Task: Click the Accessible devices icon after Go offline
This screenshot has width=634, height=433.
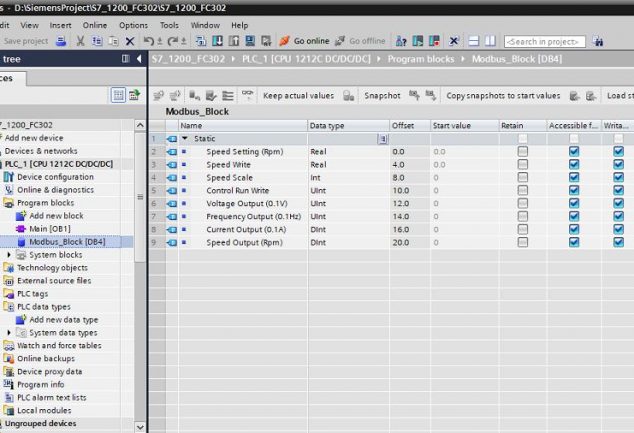Action: point(401,41)
